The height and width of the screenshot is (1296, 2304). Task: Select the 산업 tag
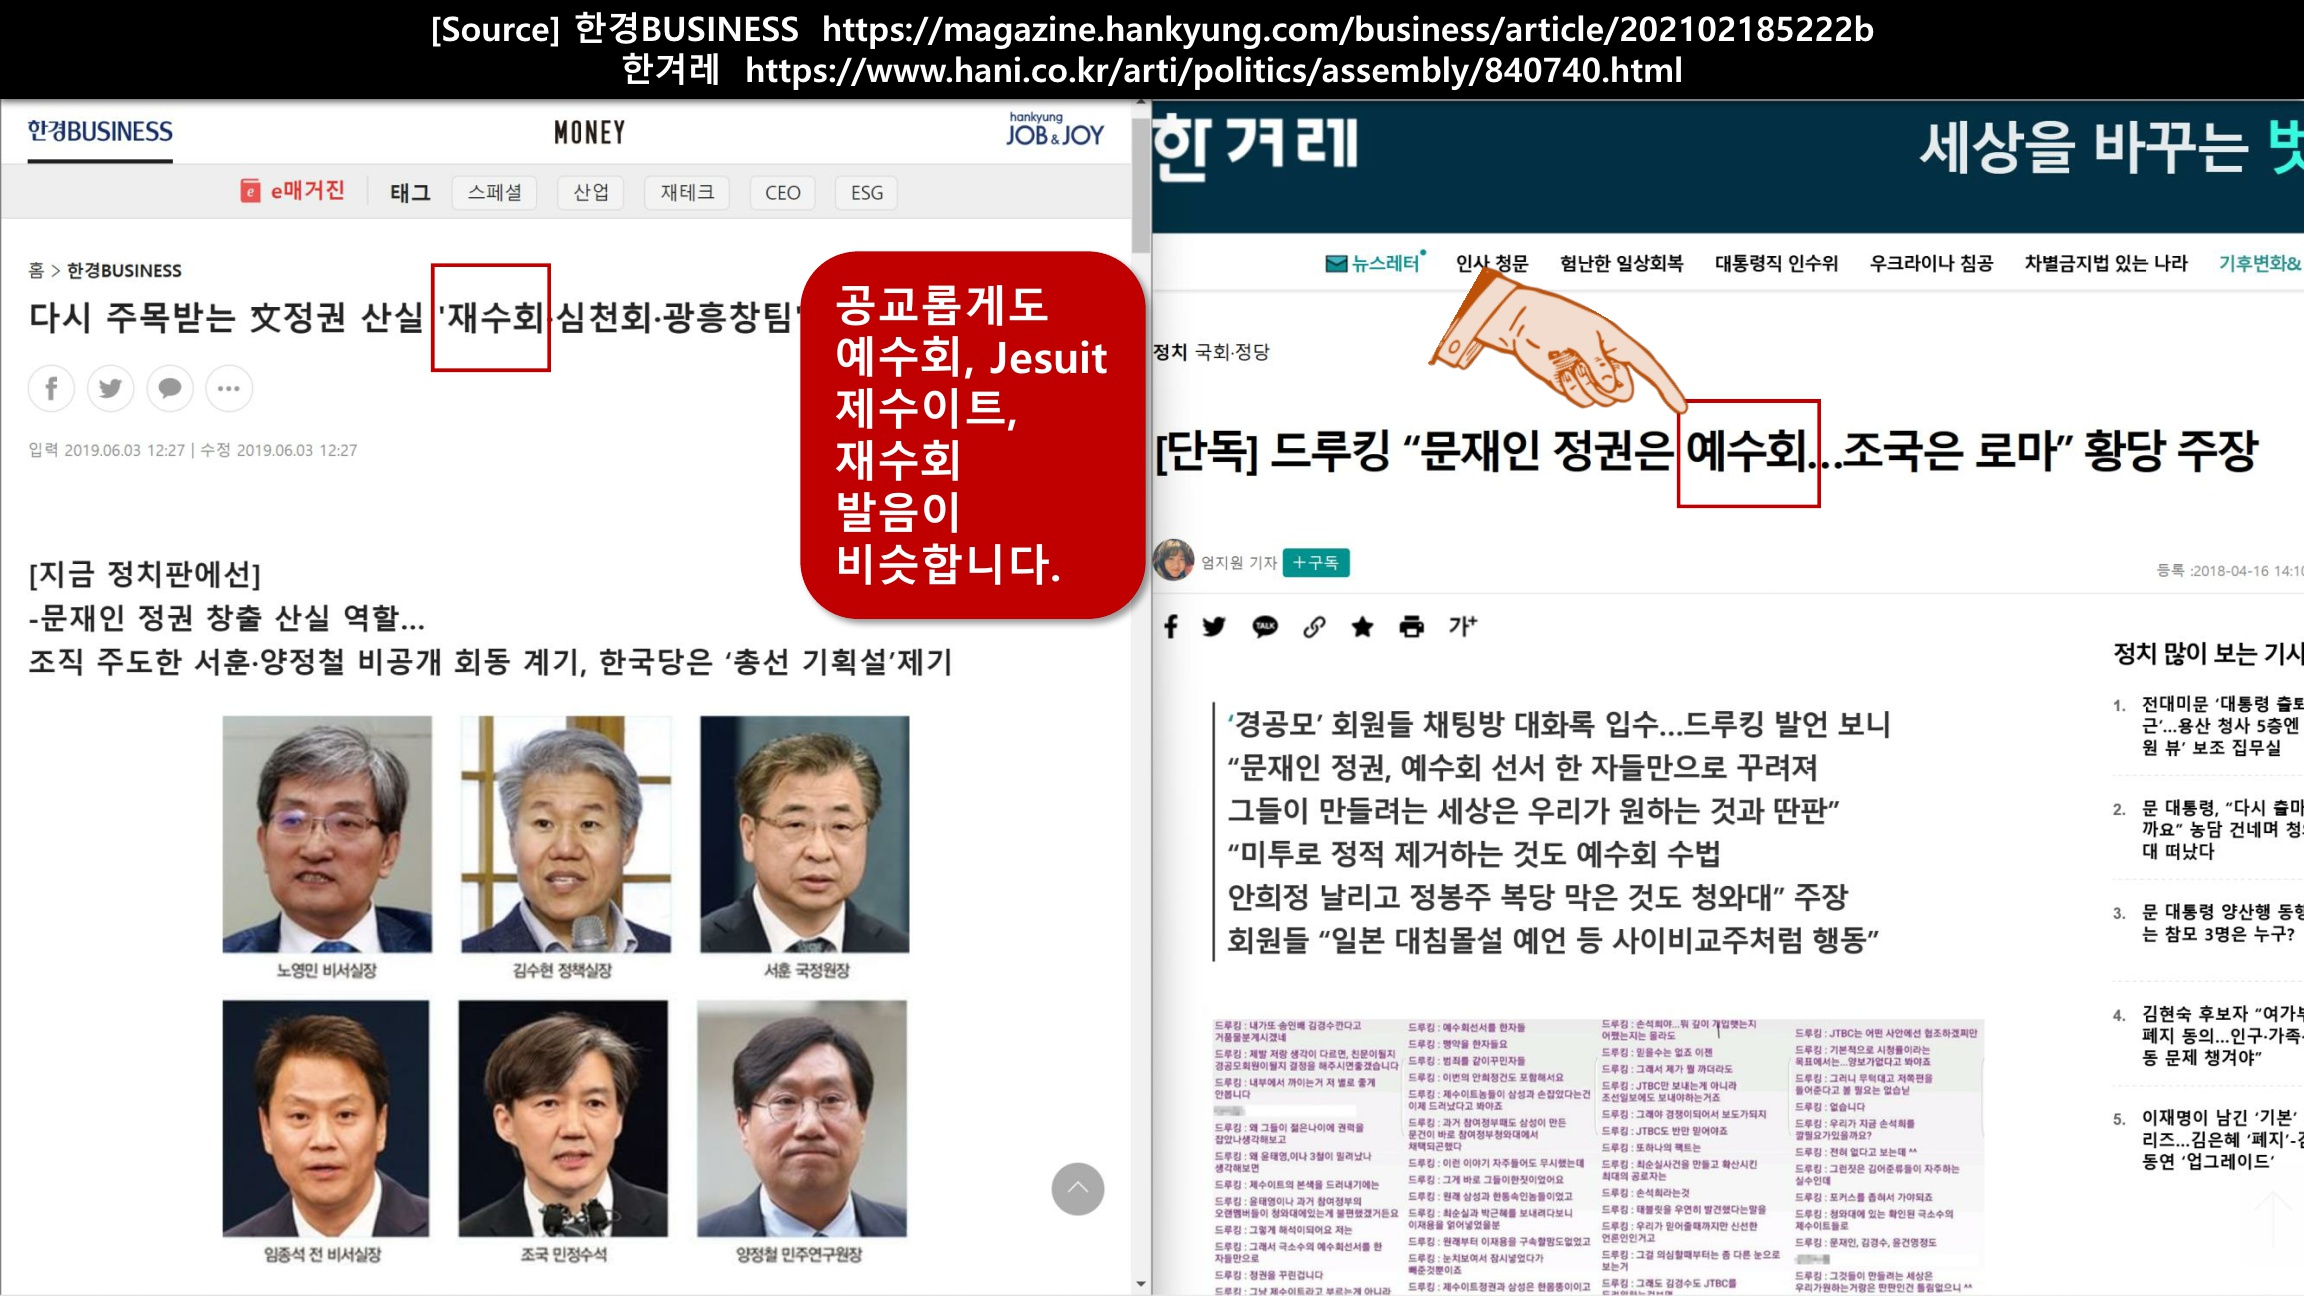(x=591, y=193)
